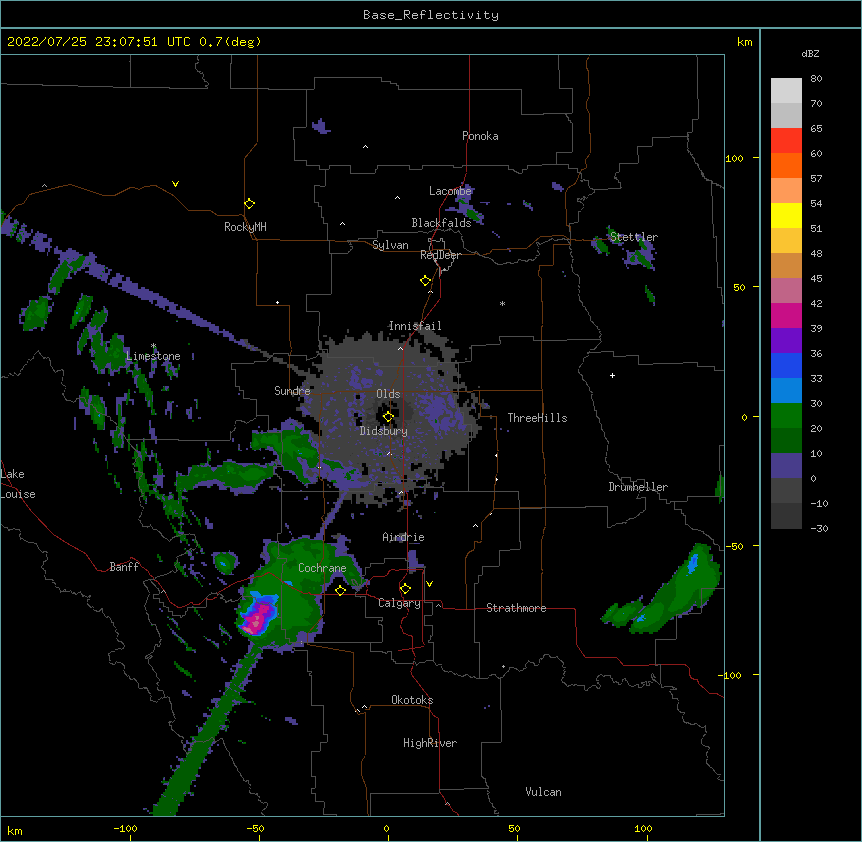
Task: Click the yellow diamond marker near RockyMH
Action: point(249,204)
